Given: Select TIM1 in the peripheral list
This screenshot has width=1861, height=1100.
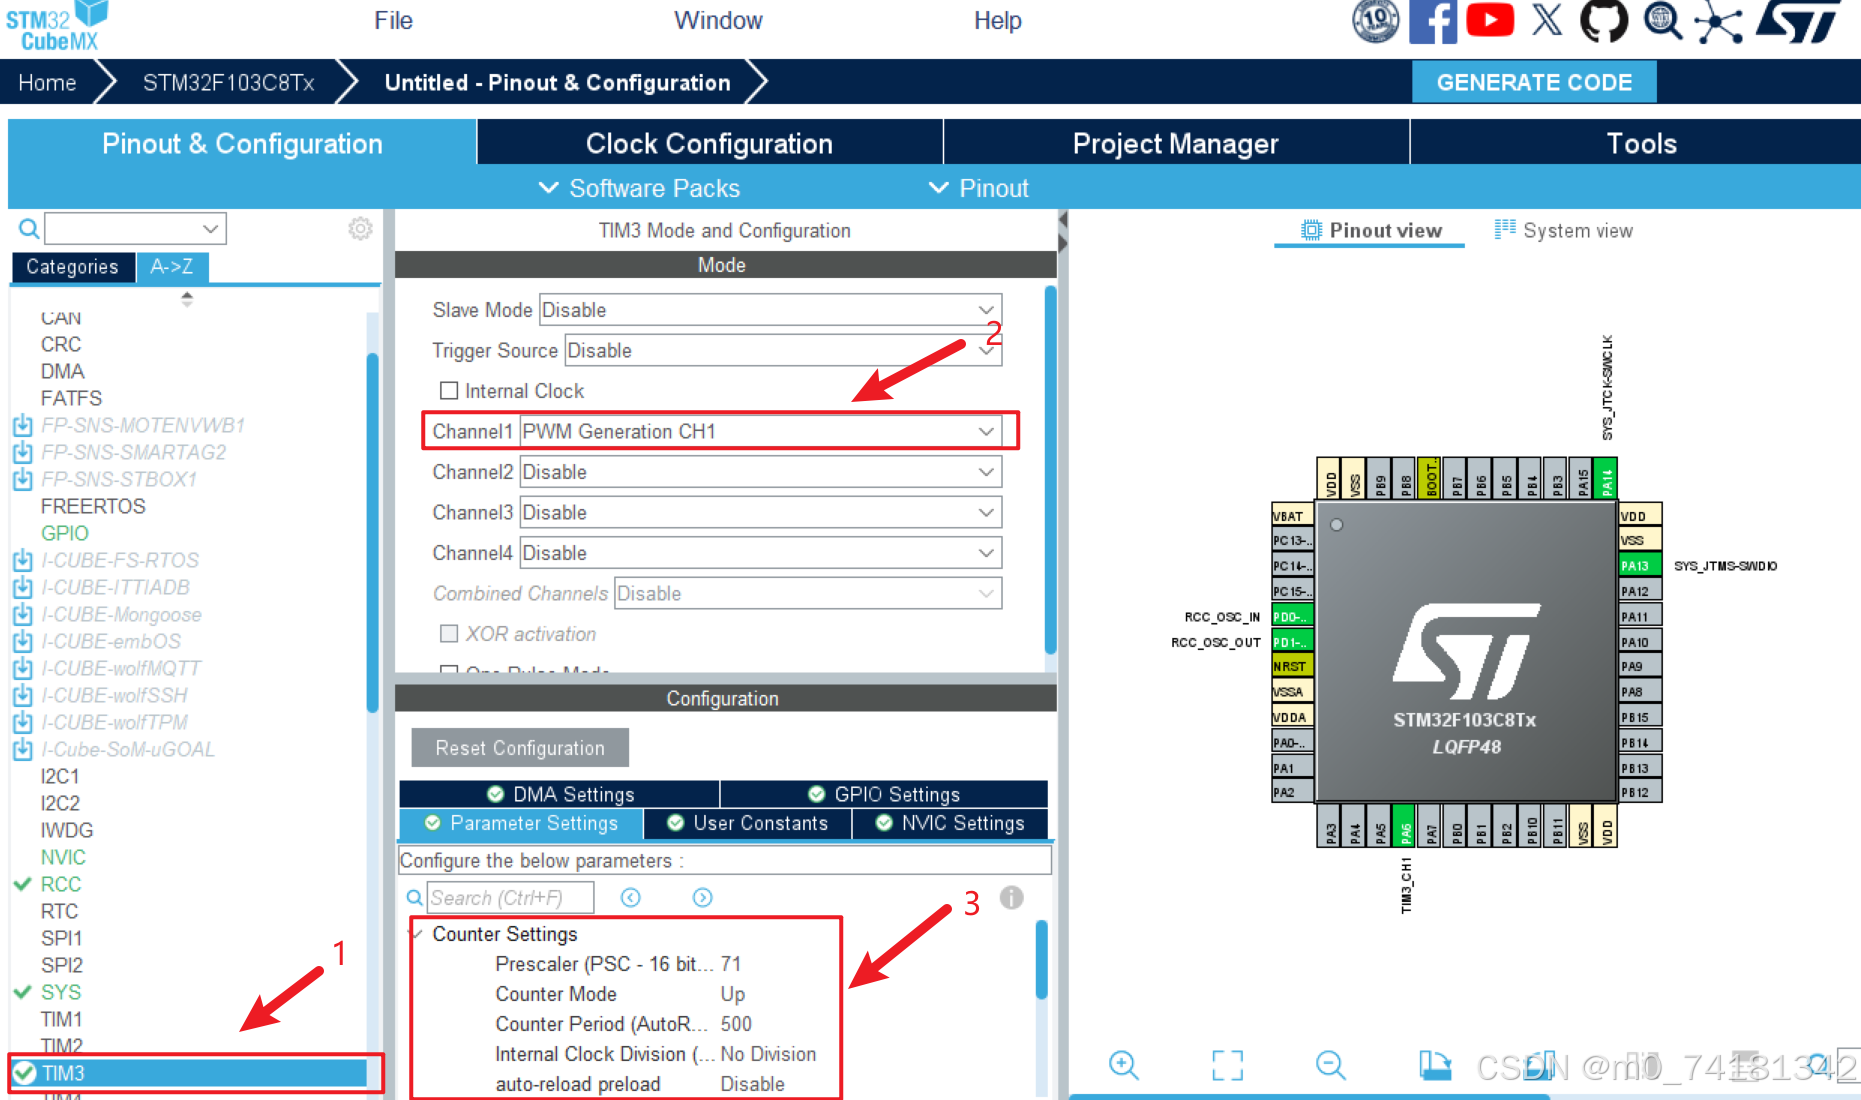Looking at the screenshot, I should pos(61,1019).
